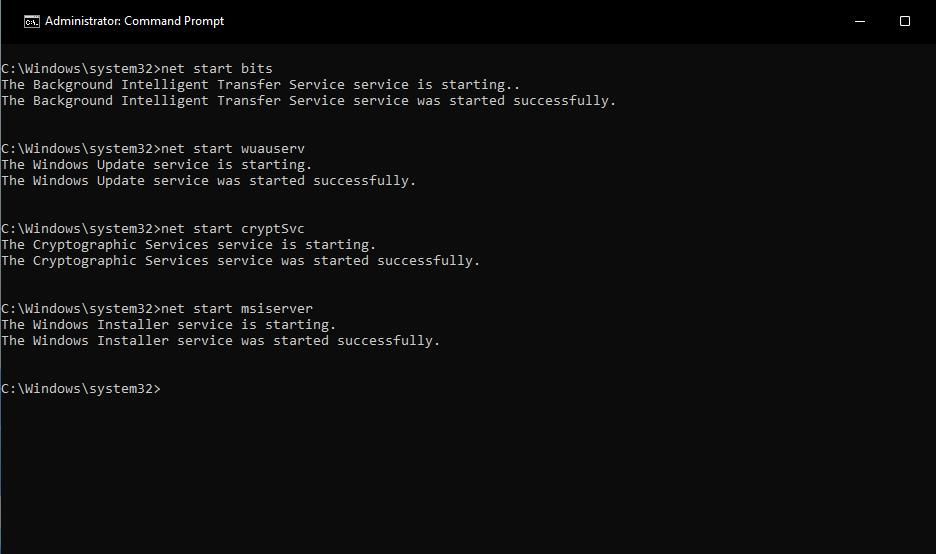Click "The Cryptographic Services service is starting" line
Screen dimensions: 936x554
coord(189,245)
